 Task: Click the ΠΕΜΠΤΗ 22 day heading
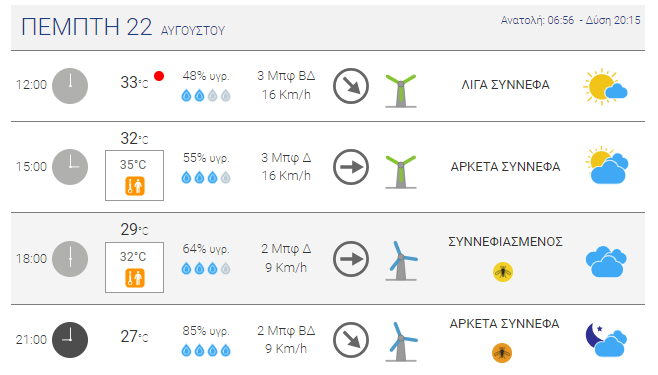coord(86,27)
